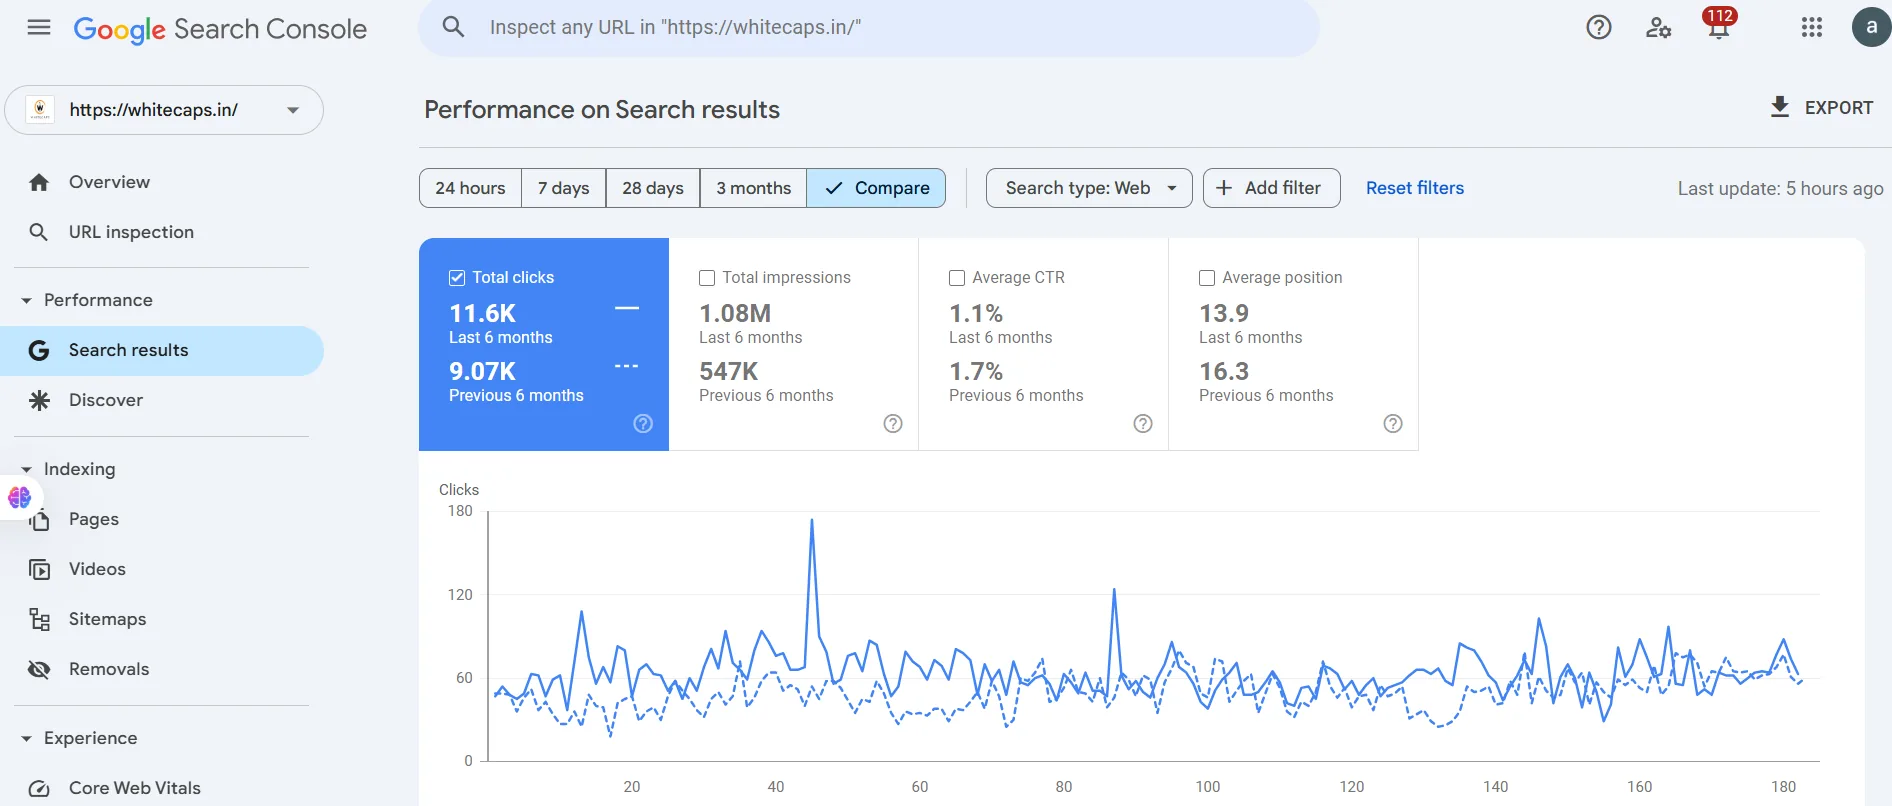The image size is (1892, 806).
Task: Open the https://whitecaps.in/ property dropdown
Action: point(164,110)
